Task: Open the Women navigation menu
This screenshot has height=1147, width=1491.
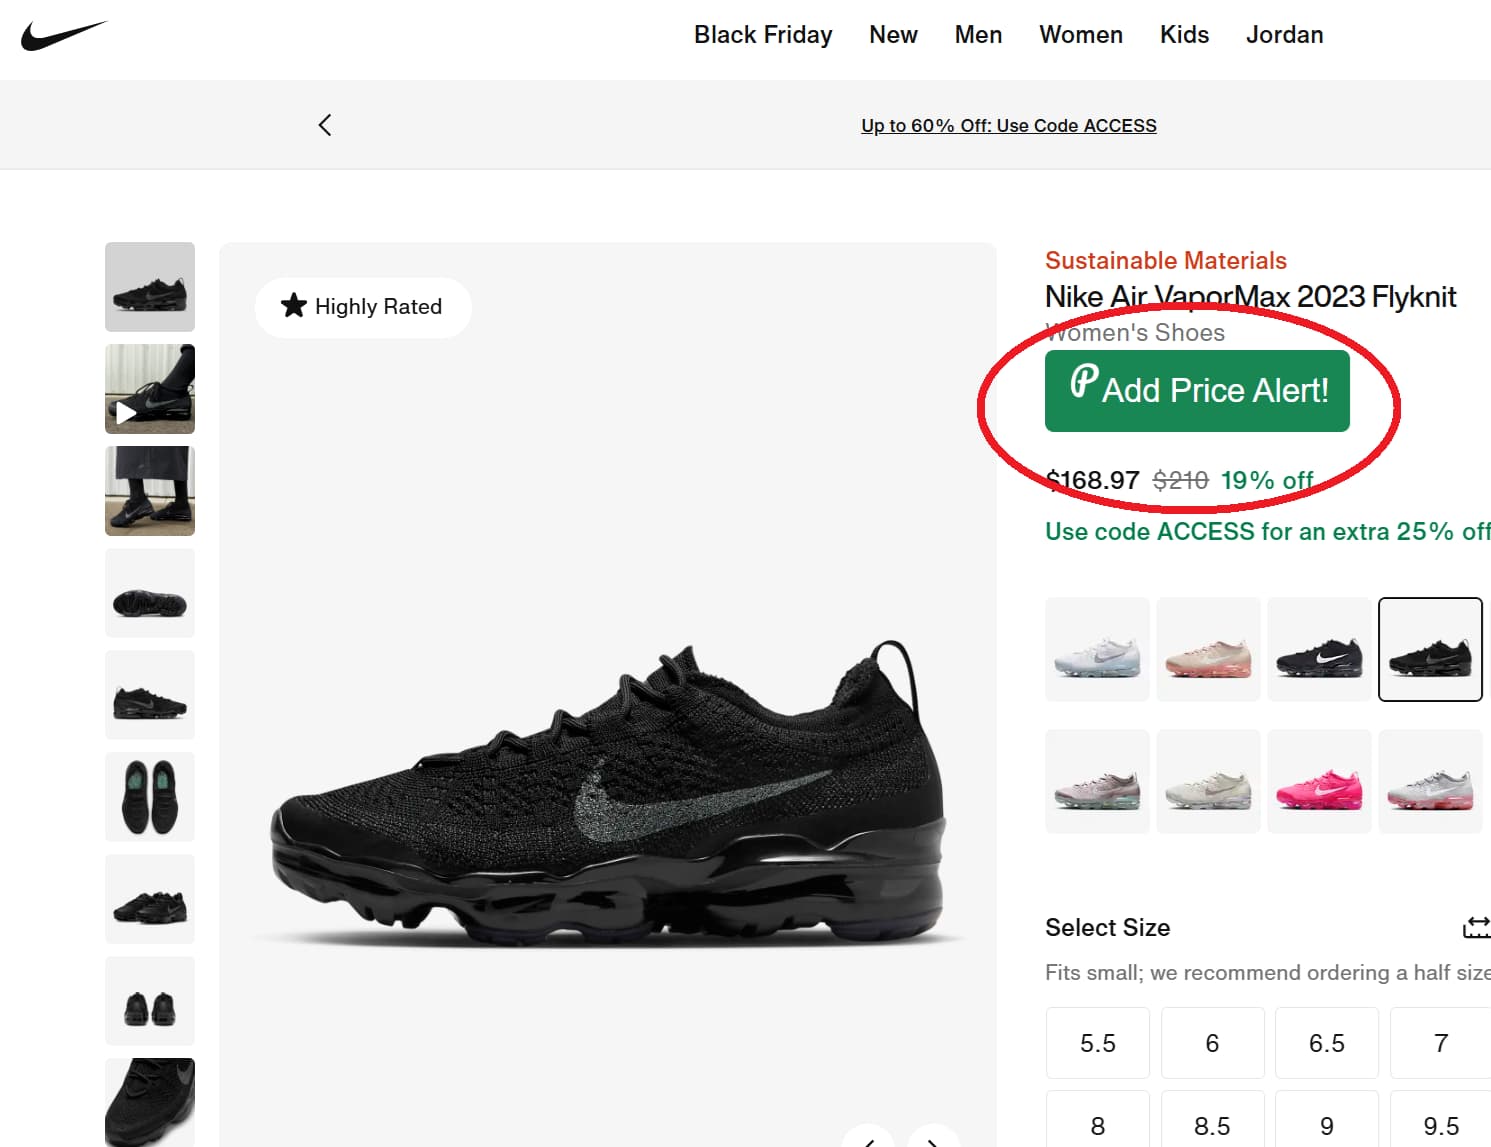Action: [x=1080, y=34]
